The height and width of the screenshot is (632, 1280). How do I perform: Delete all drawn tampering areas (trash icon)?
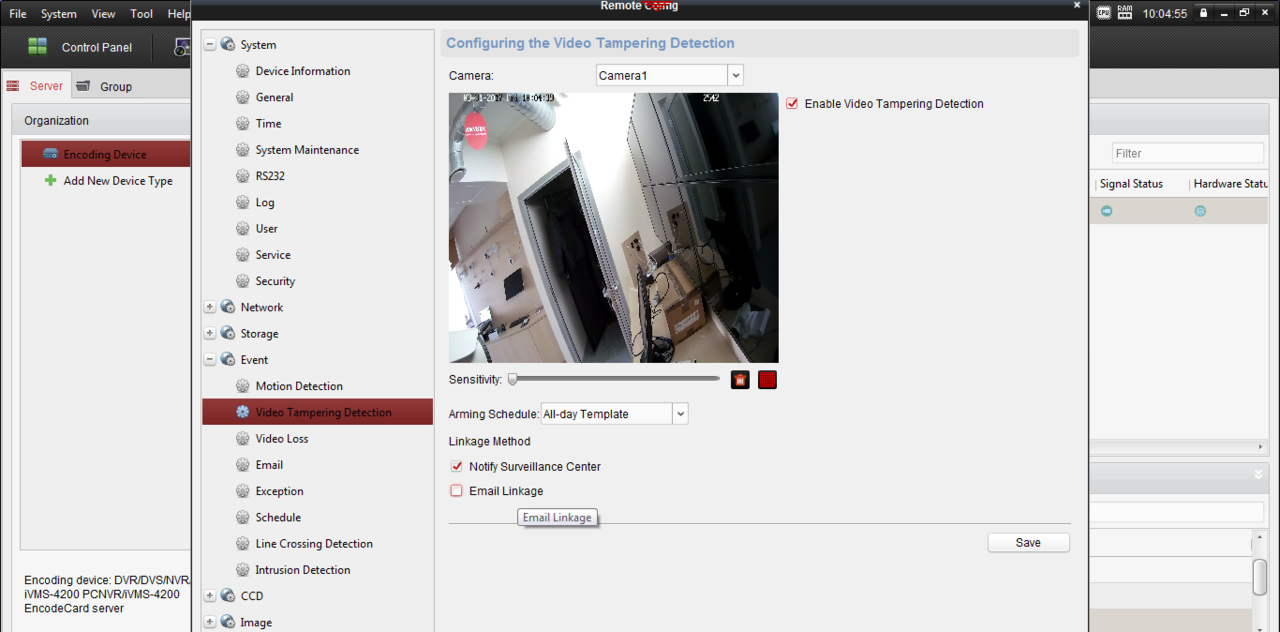tap(740, 380)
